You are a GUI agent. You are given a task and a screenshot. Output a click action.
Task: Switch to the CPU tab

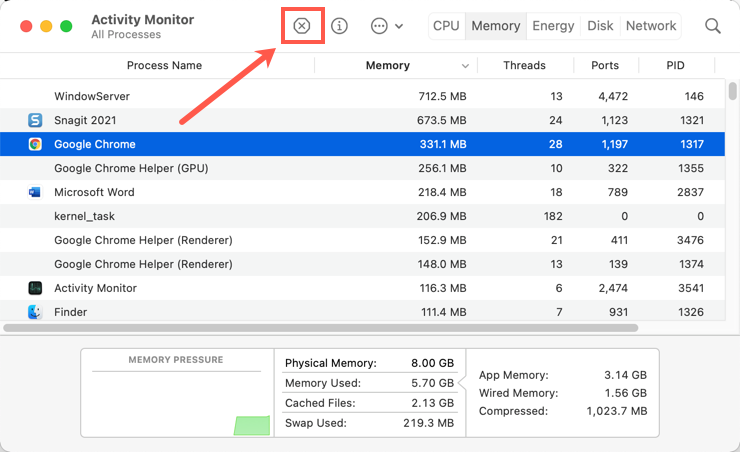446,25
